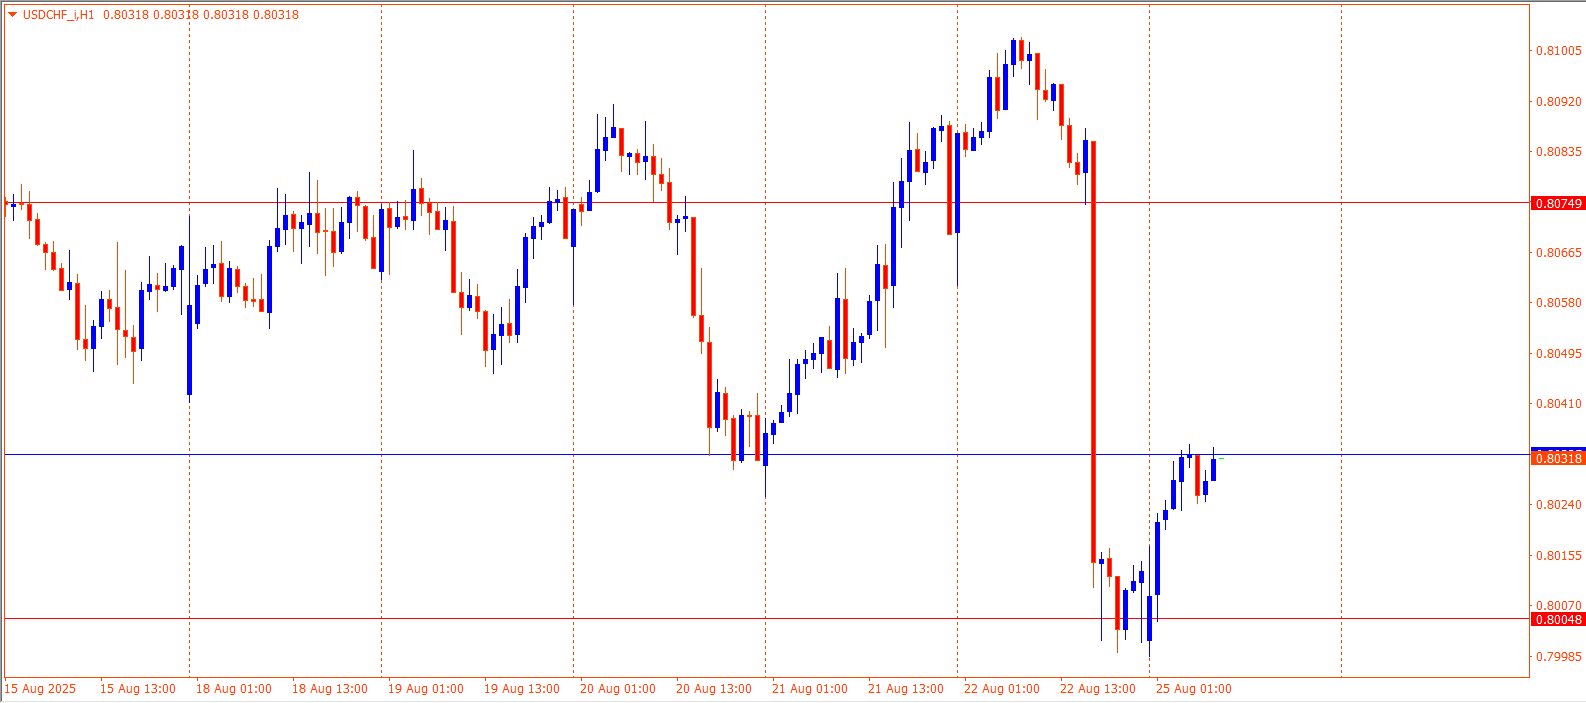Click the orange triangle beside USDCHF_i,H1
The height and width of the screenshot is (703, 1586).
12,15
